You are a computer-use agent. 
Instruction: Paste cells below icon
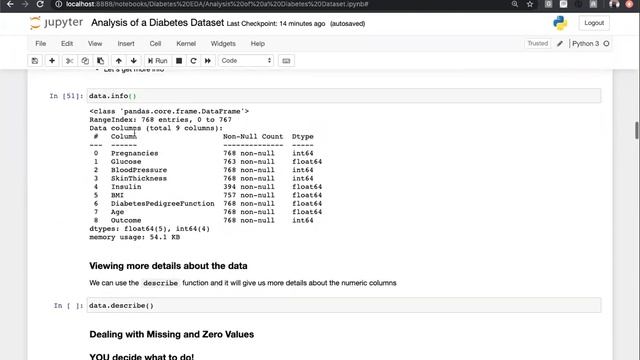click(x=100, y=61)
